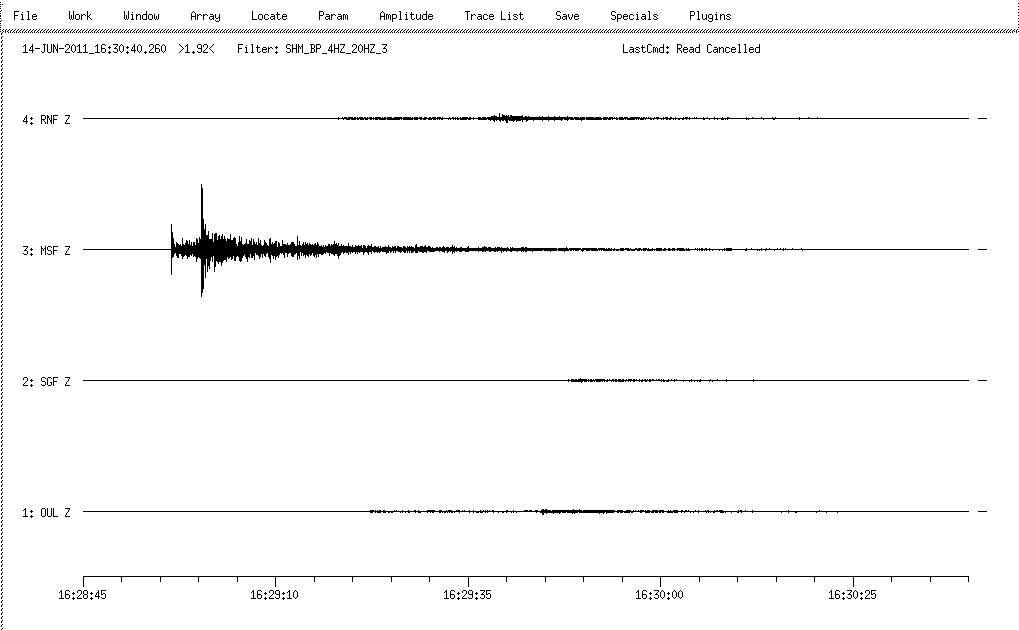Select the trace label 3: MSF Z

[x=46, y=251]
